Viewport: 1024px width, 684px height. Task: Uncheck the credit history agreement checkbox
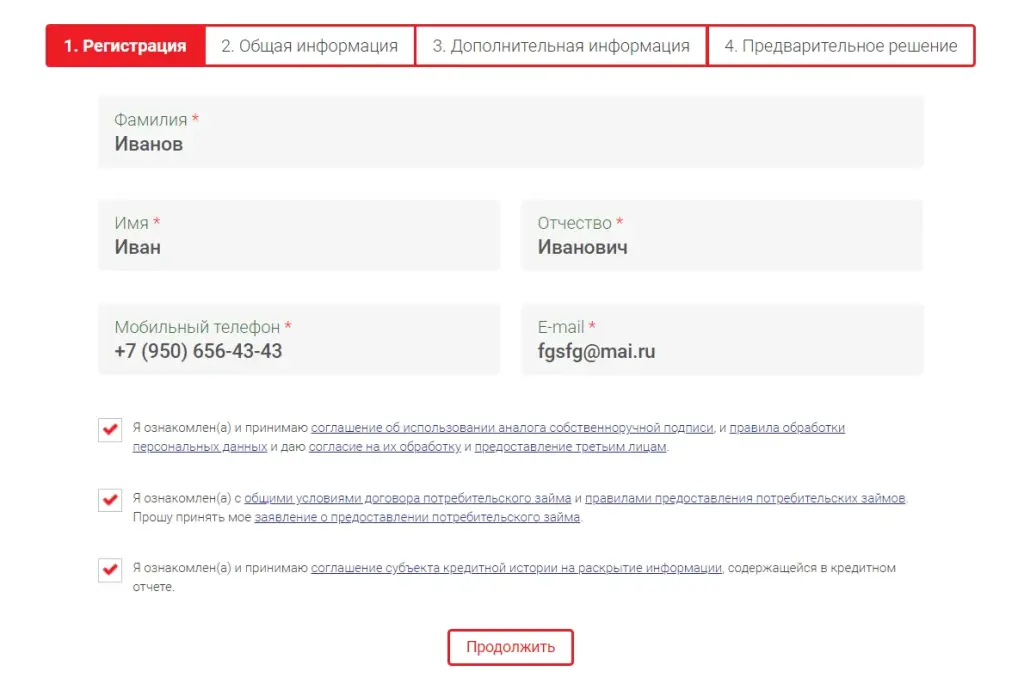[110, 570]
